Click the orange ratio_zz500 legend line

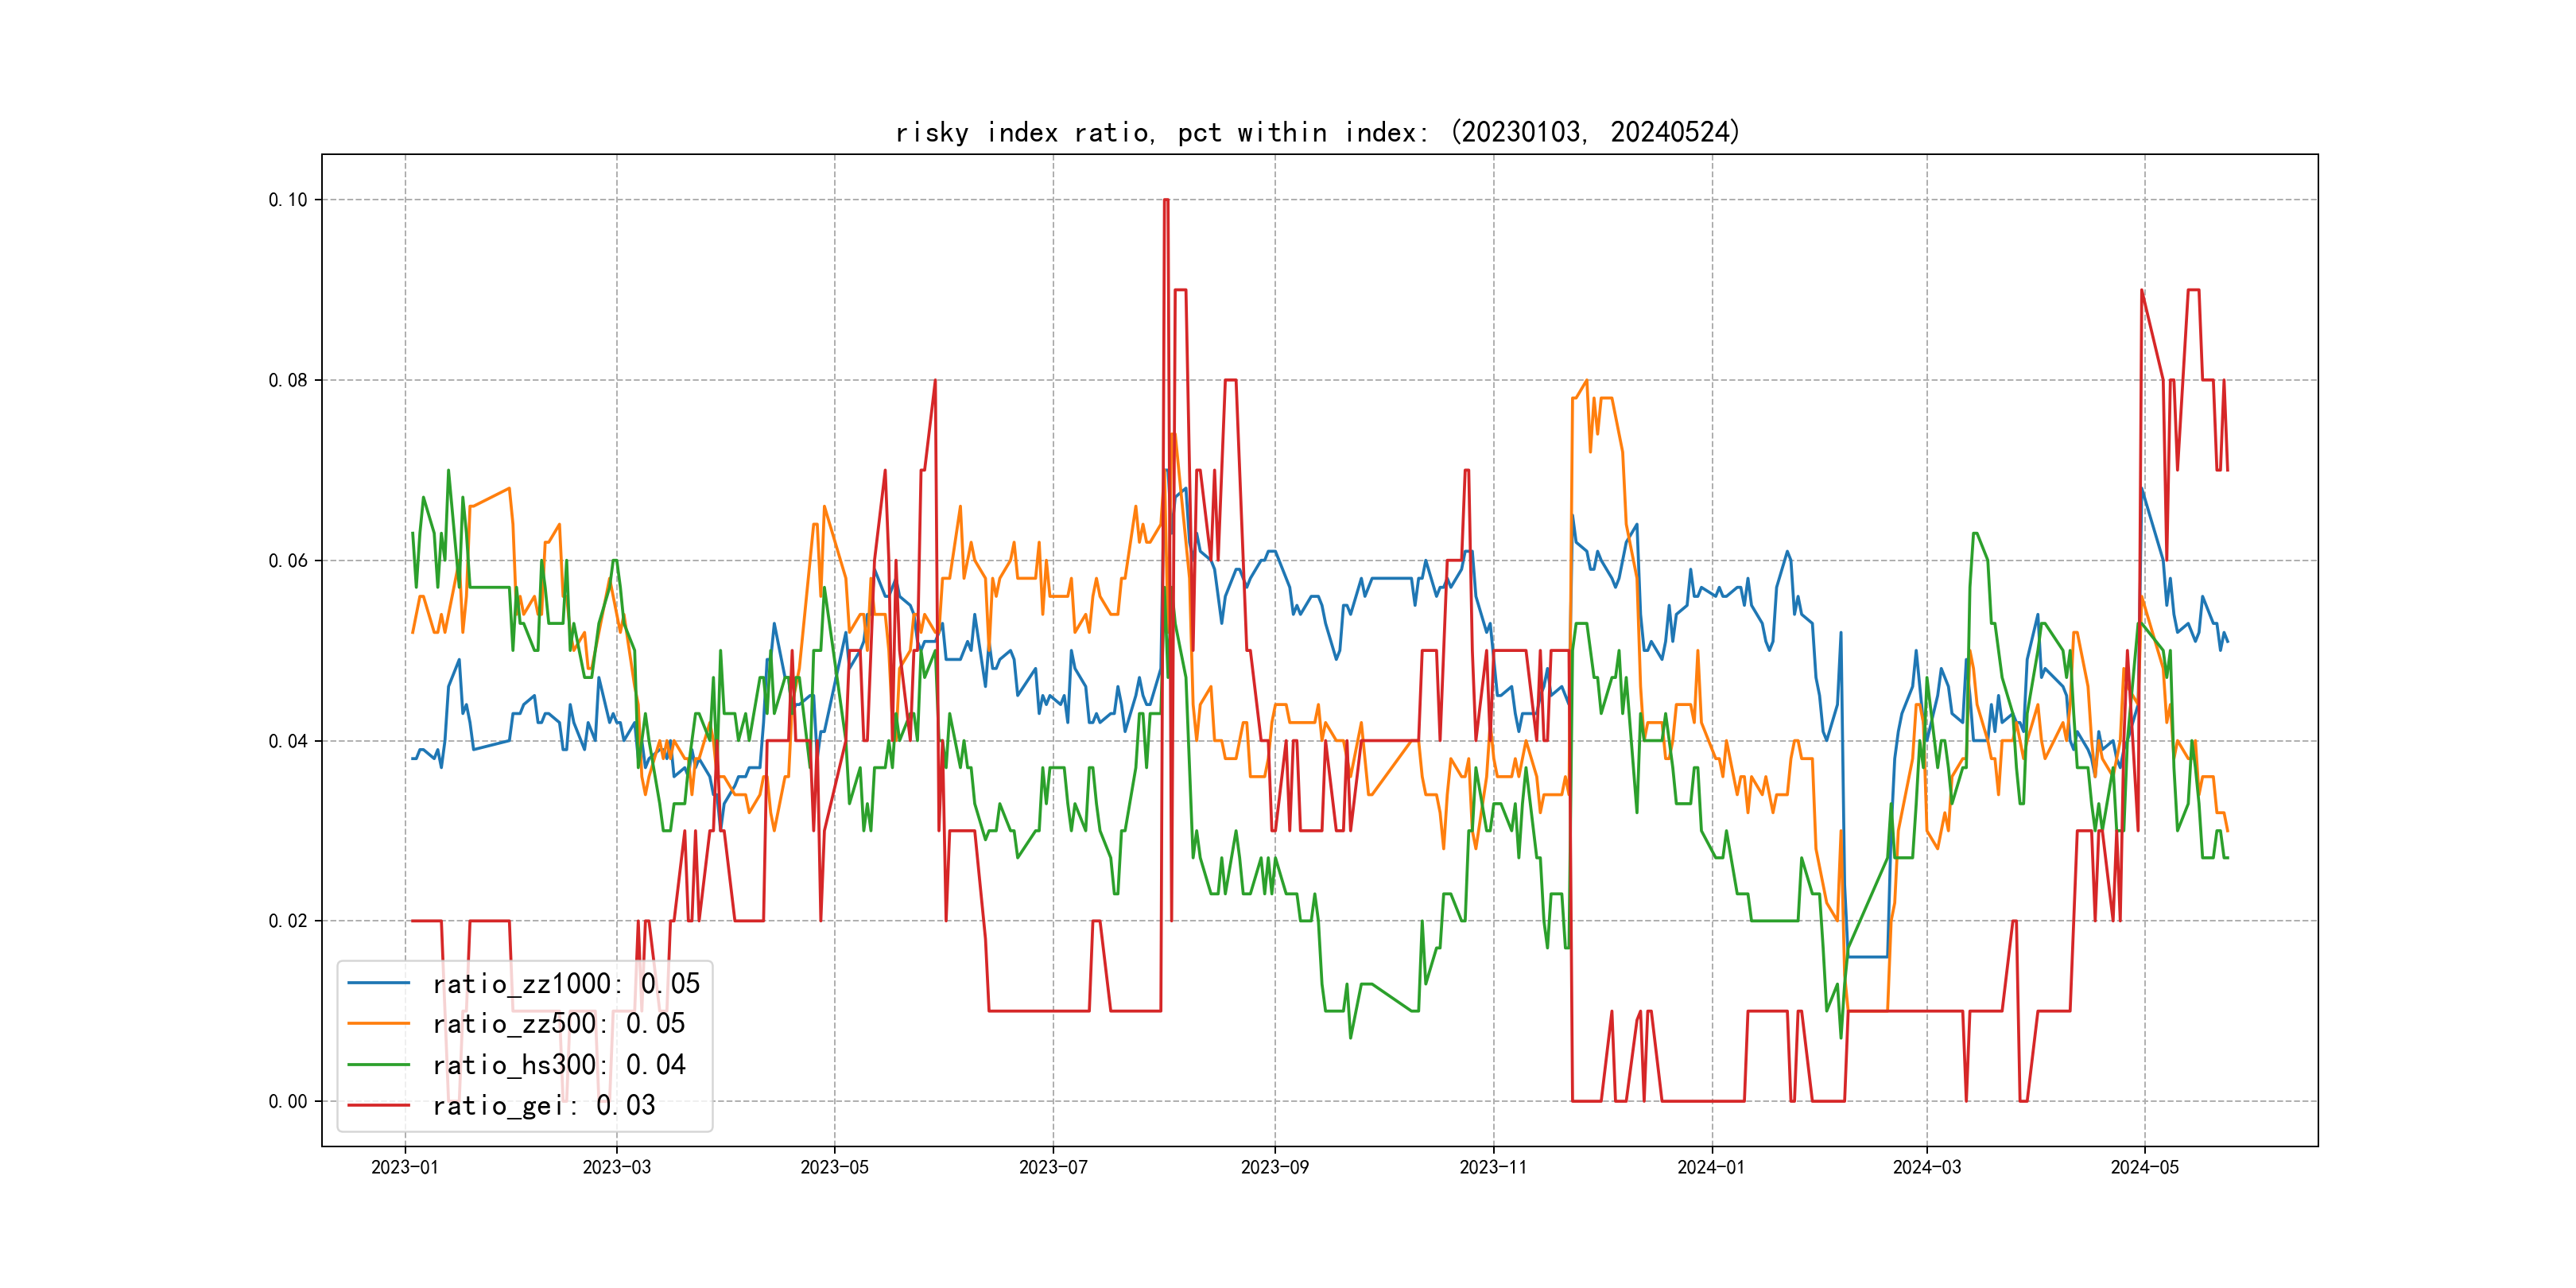[x=378, y=1024]
